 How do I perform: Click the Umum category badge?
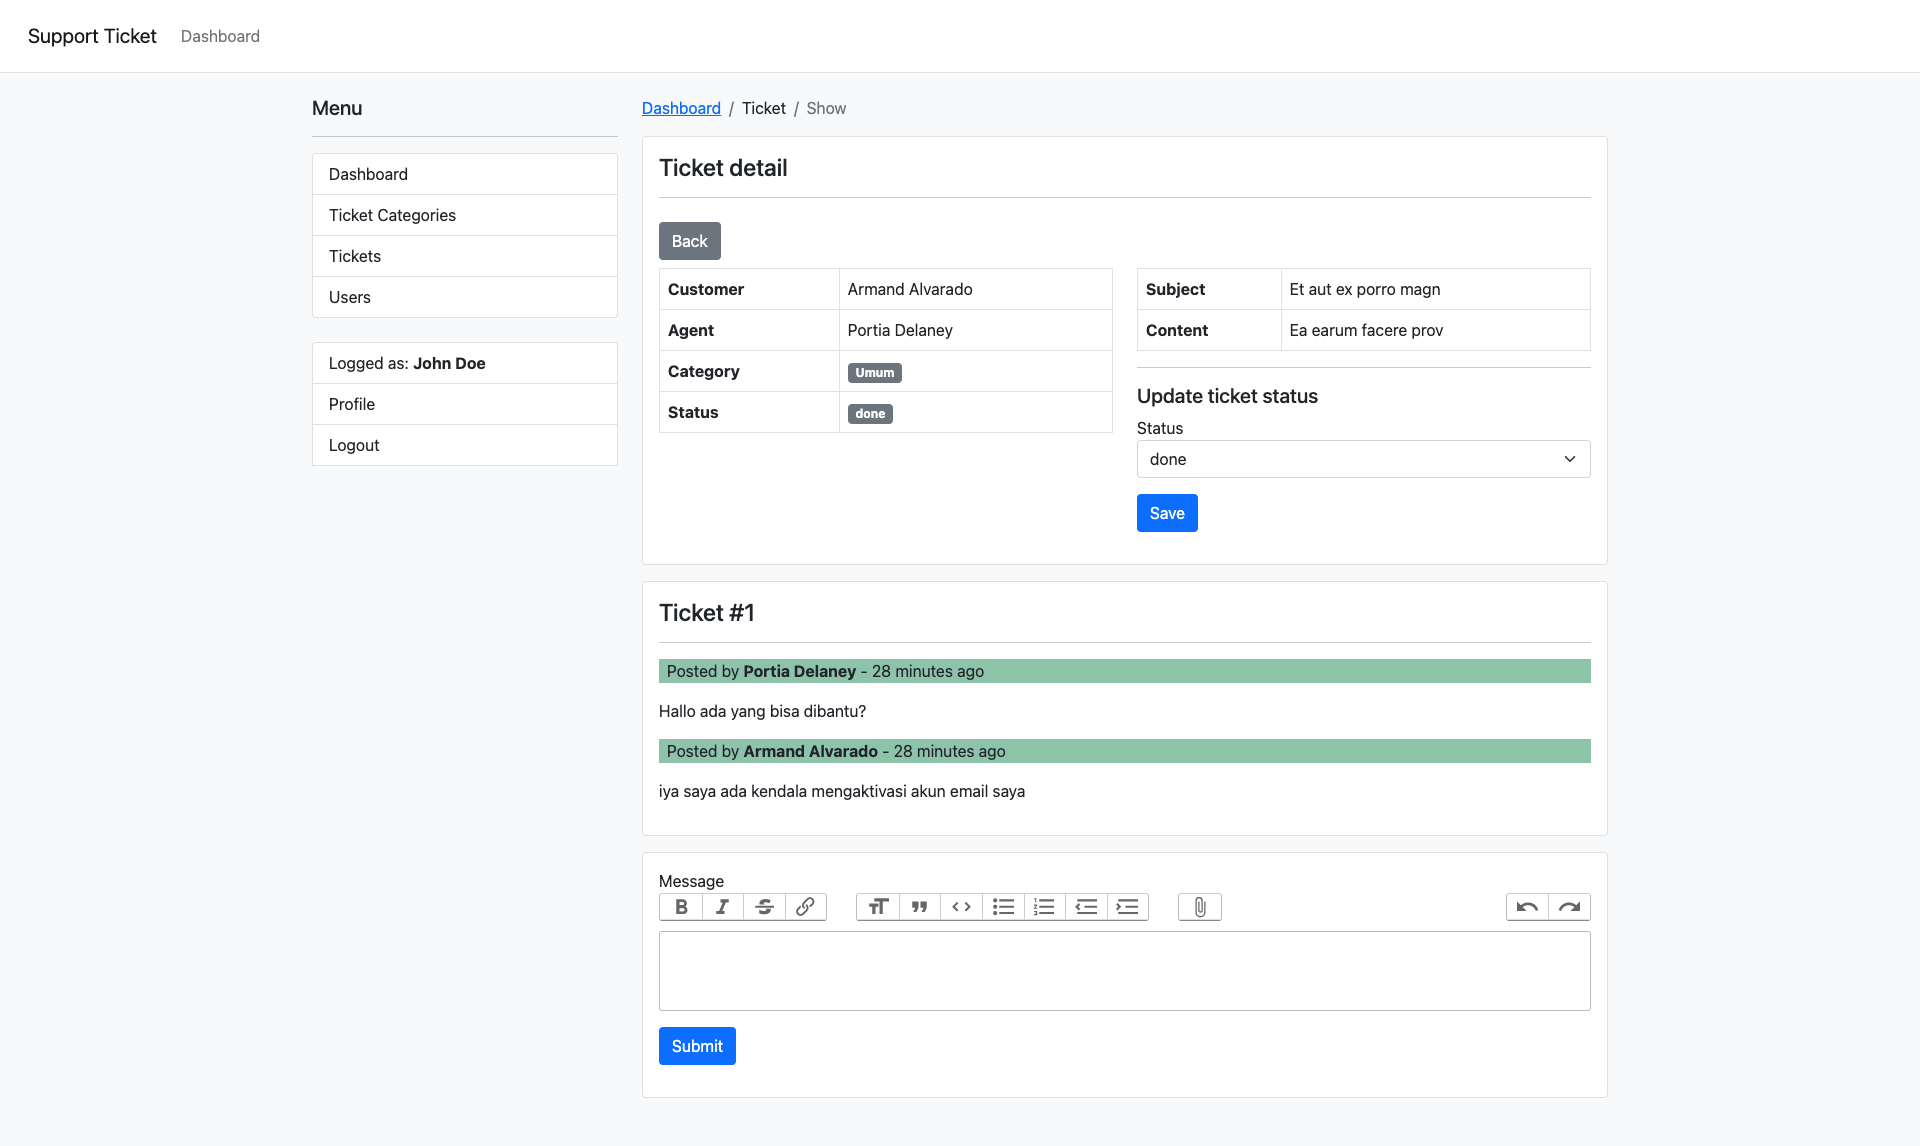[874, 373]
